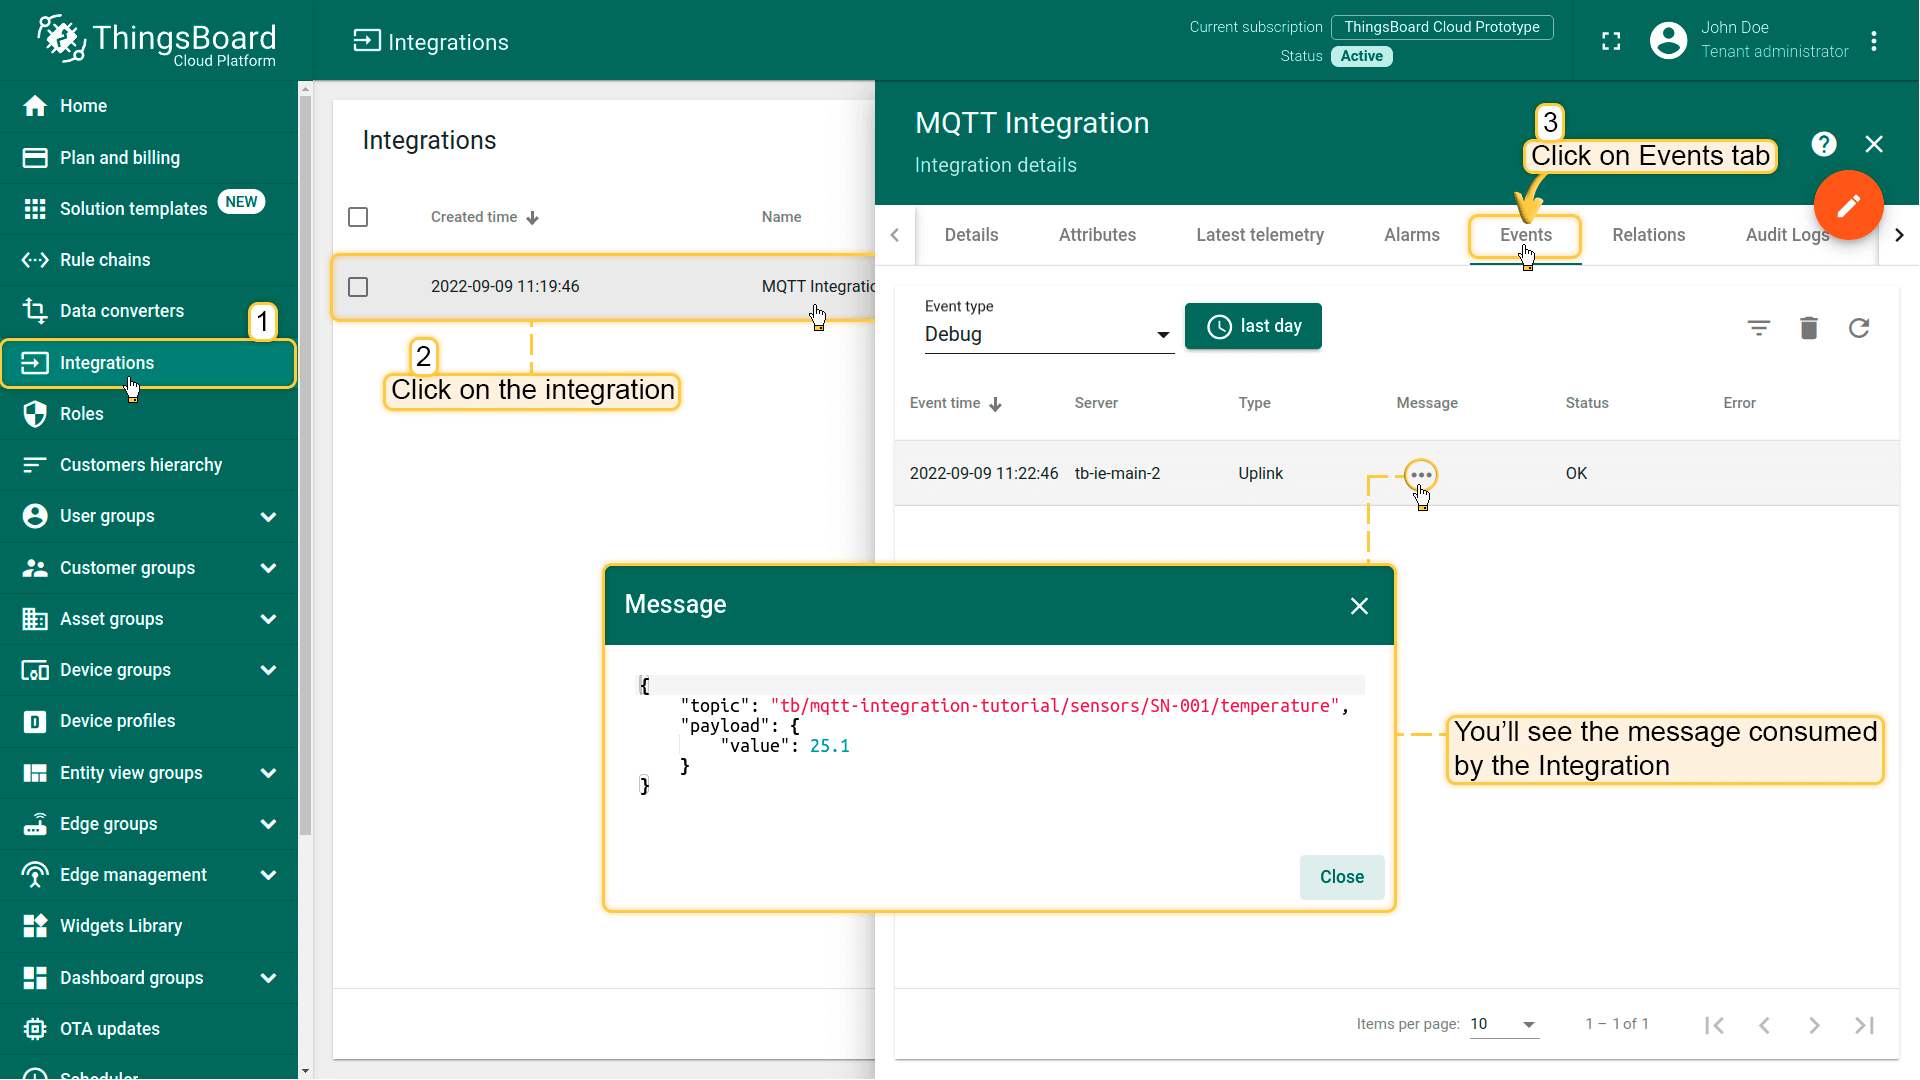Click Close button in Message dialog
The height and width of the screenshot is (1080, 1920).
point(1341,877)
